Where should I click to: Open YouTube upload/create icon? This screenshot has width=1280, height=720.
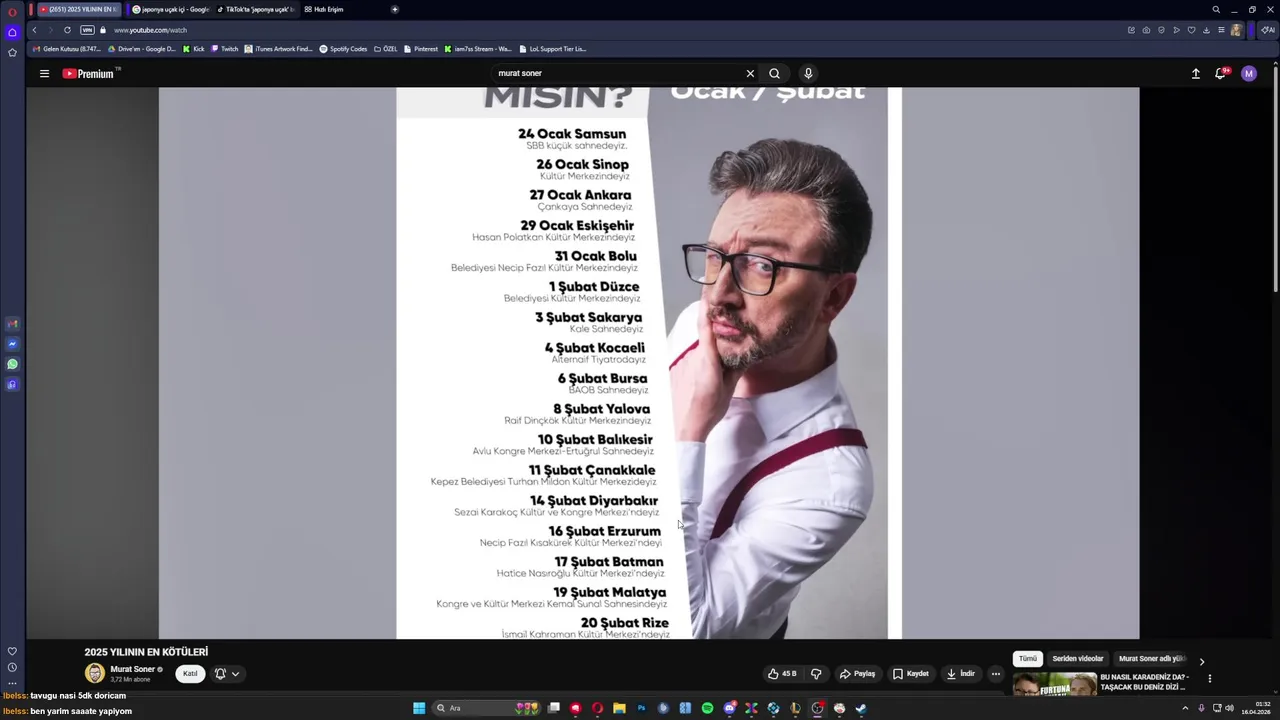(x=1195, y=73)
